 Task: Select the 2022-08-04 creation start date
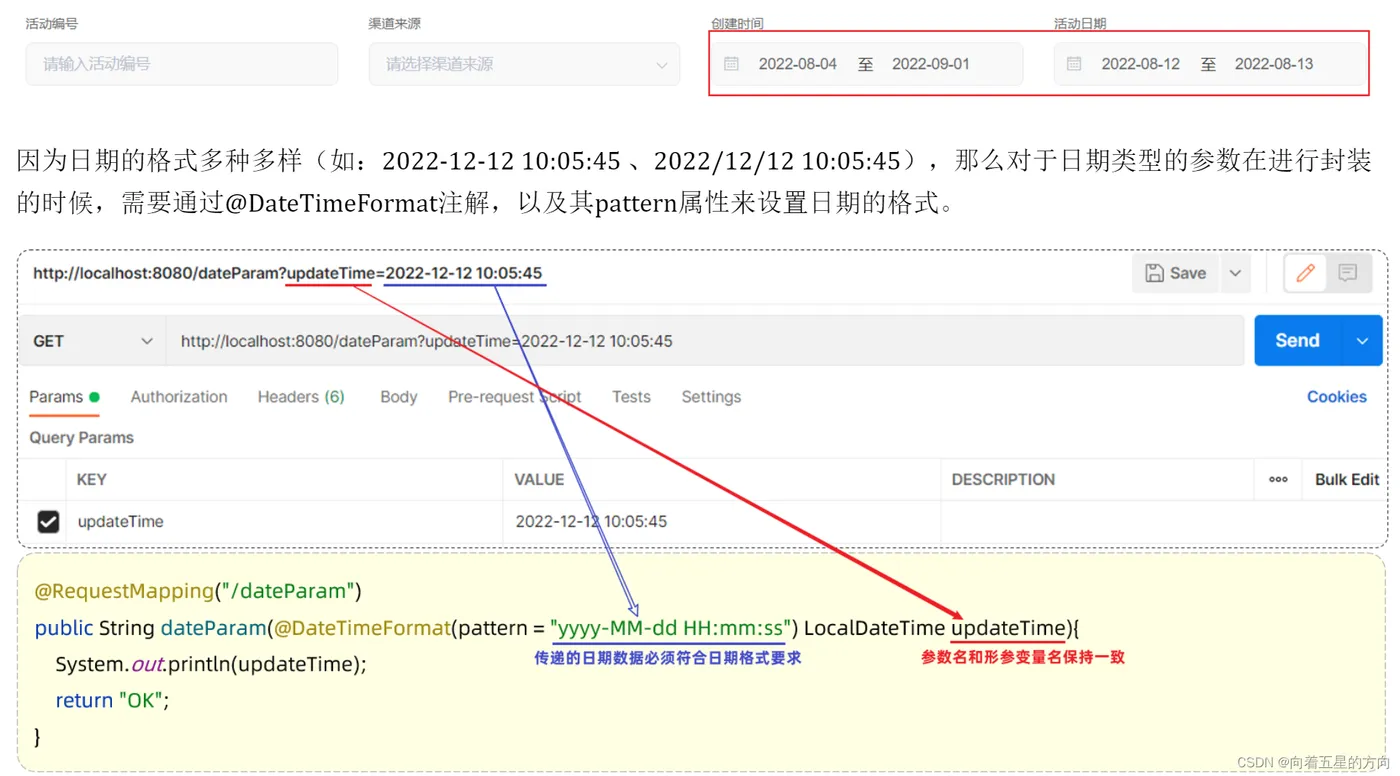point(797,64)
